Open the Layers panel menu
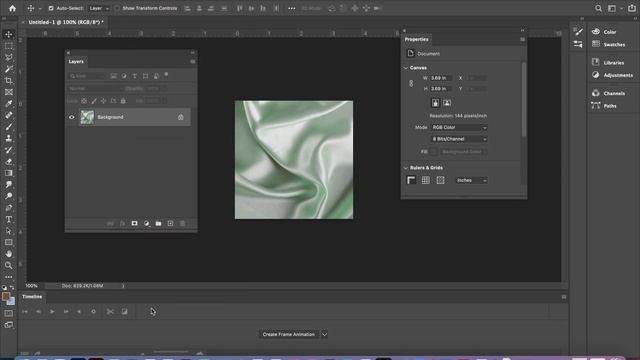The image size is (640, 360). pyautogui.click(x=193, y=62)
